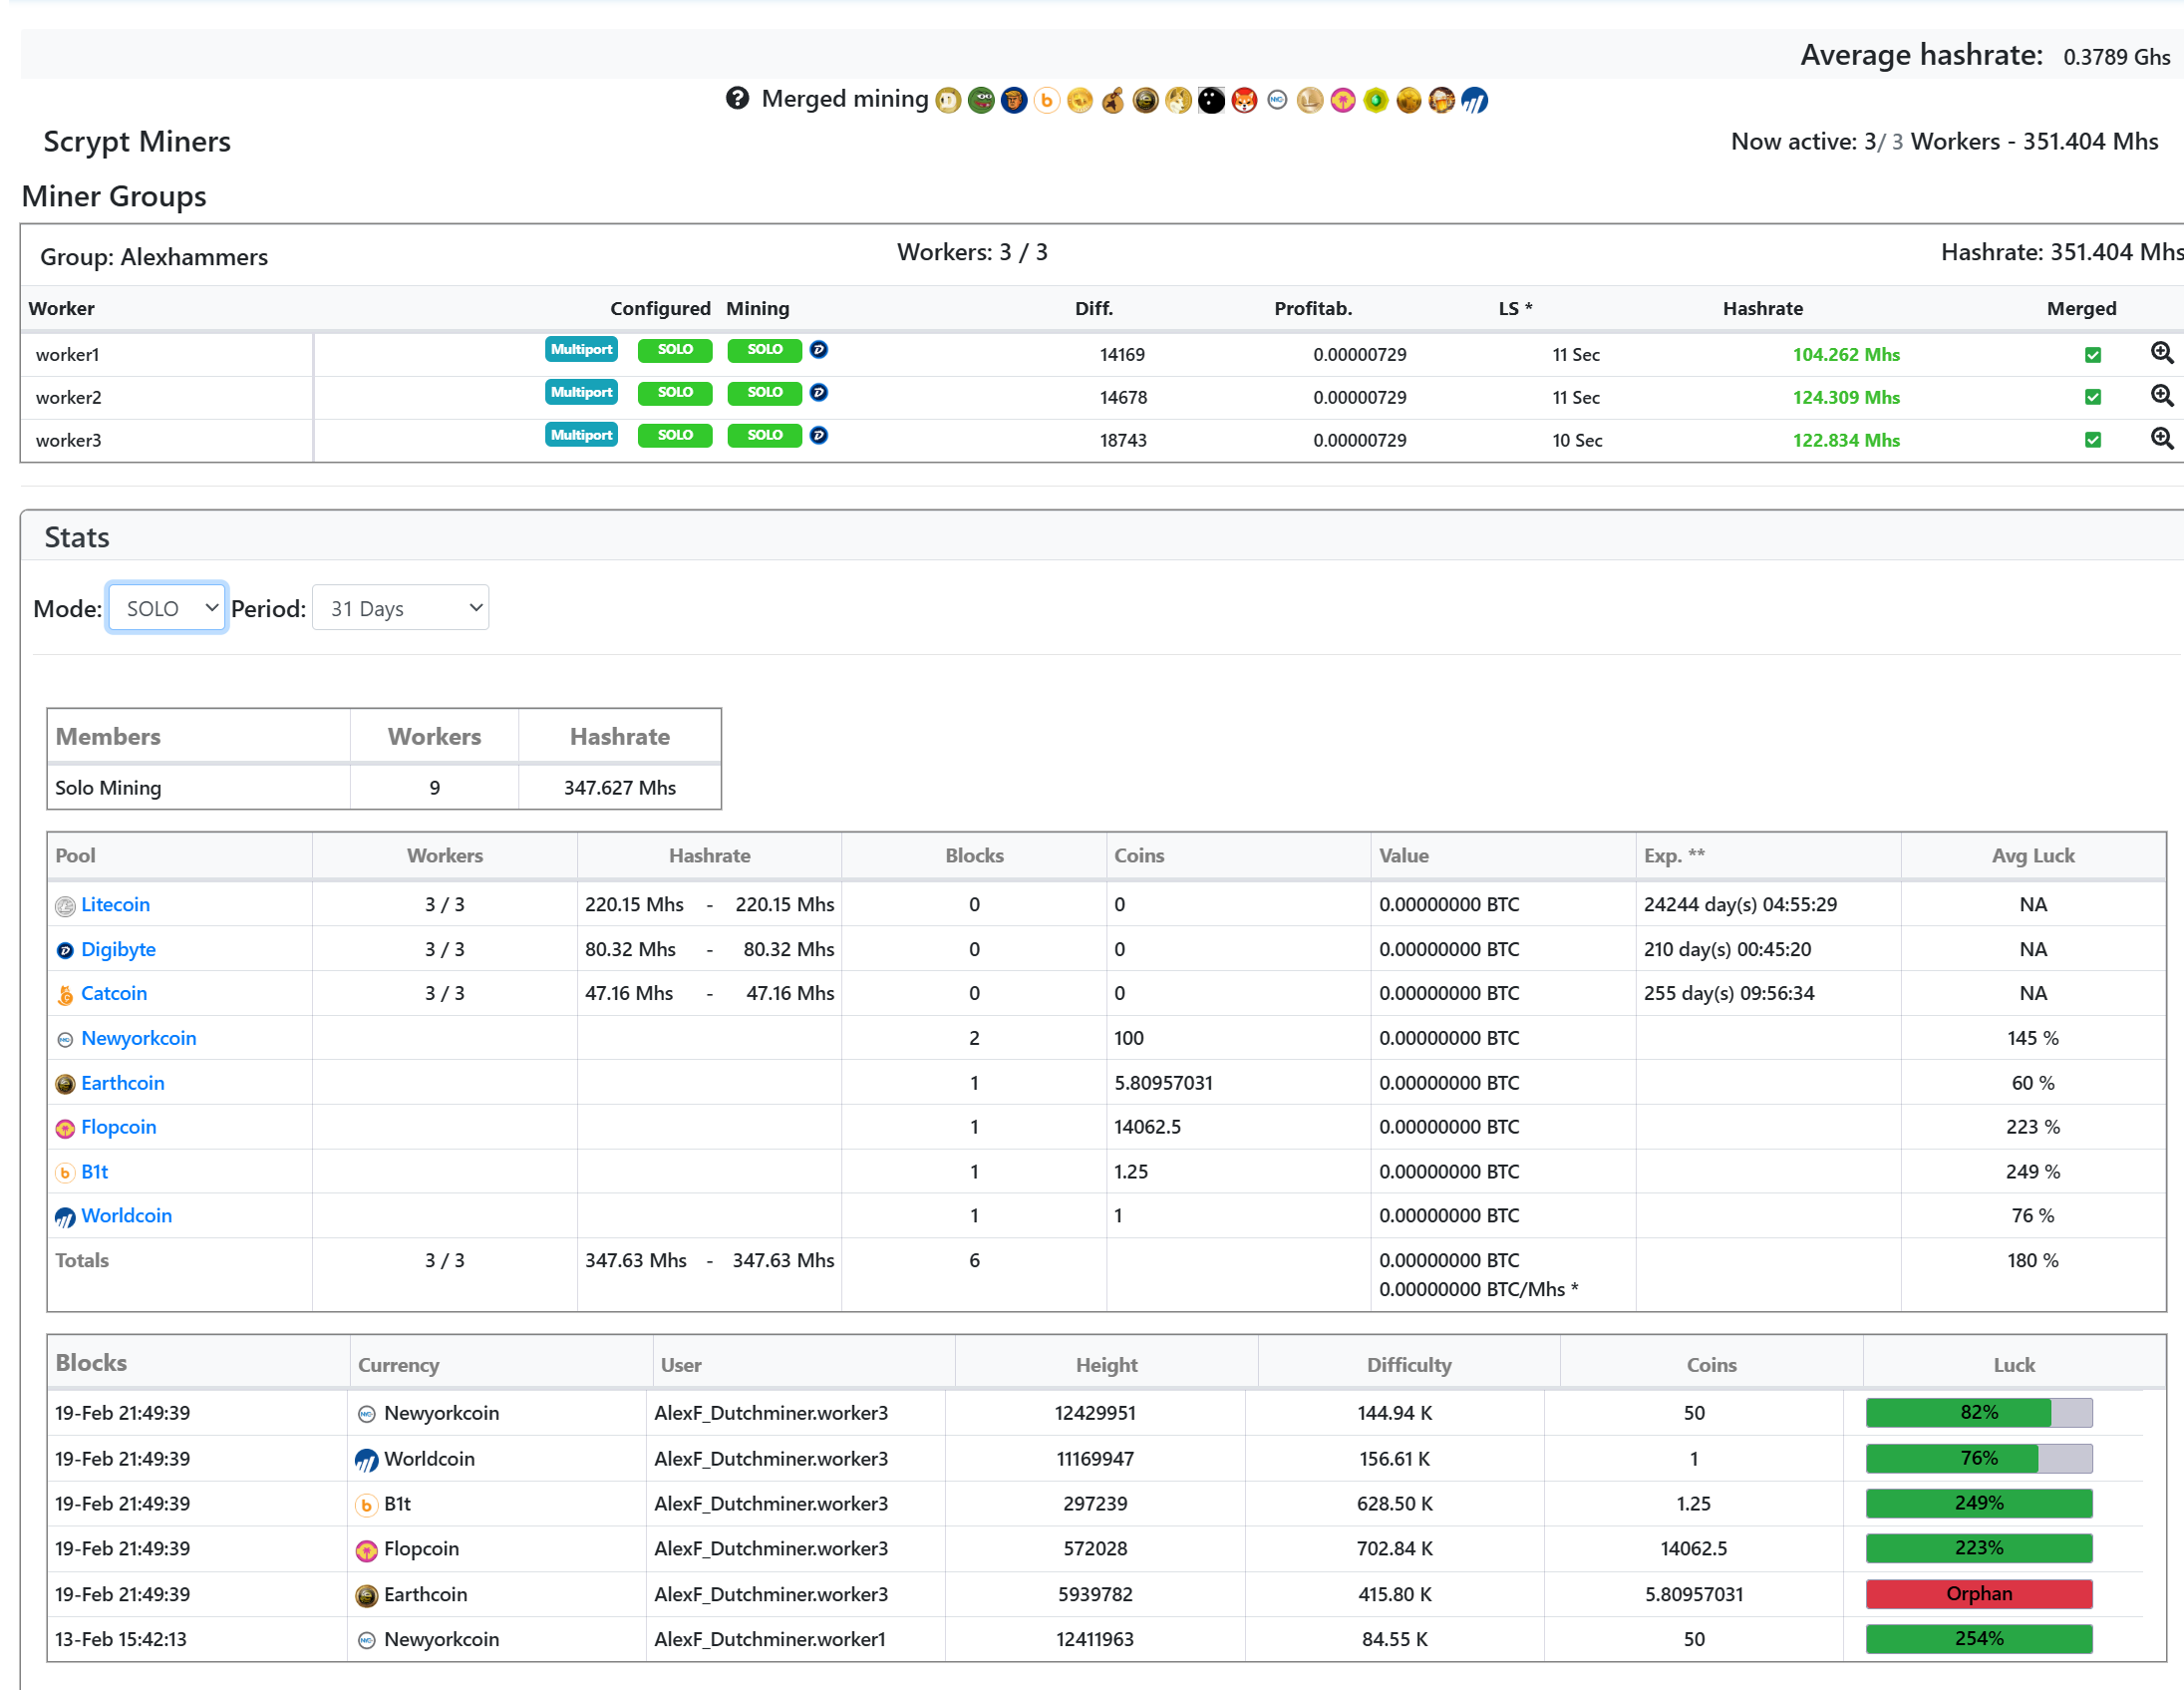Toggle merged checkbox for worker3

pyautogui.click(x=2092, y=440)
